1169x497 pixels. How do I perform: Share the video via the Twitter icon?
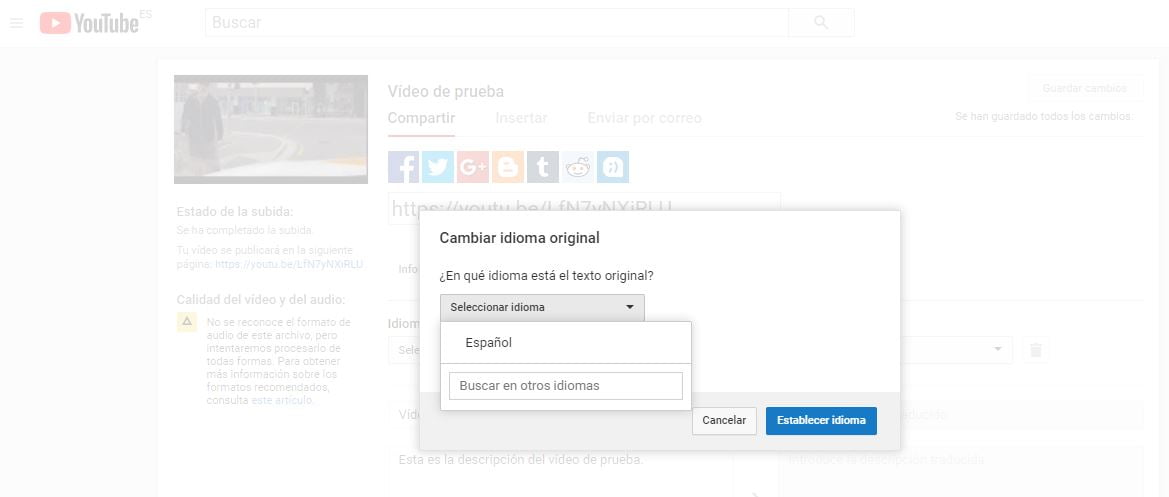pyautogui.click(x=438, y=167)
